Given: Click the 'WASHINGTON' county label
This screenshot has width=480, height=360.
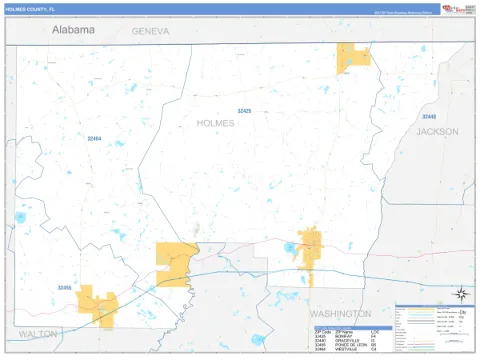Looking at the screenshot, I should [340, 314].
